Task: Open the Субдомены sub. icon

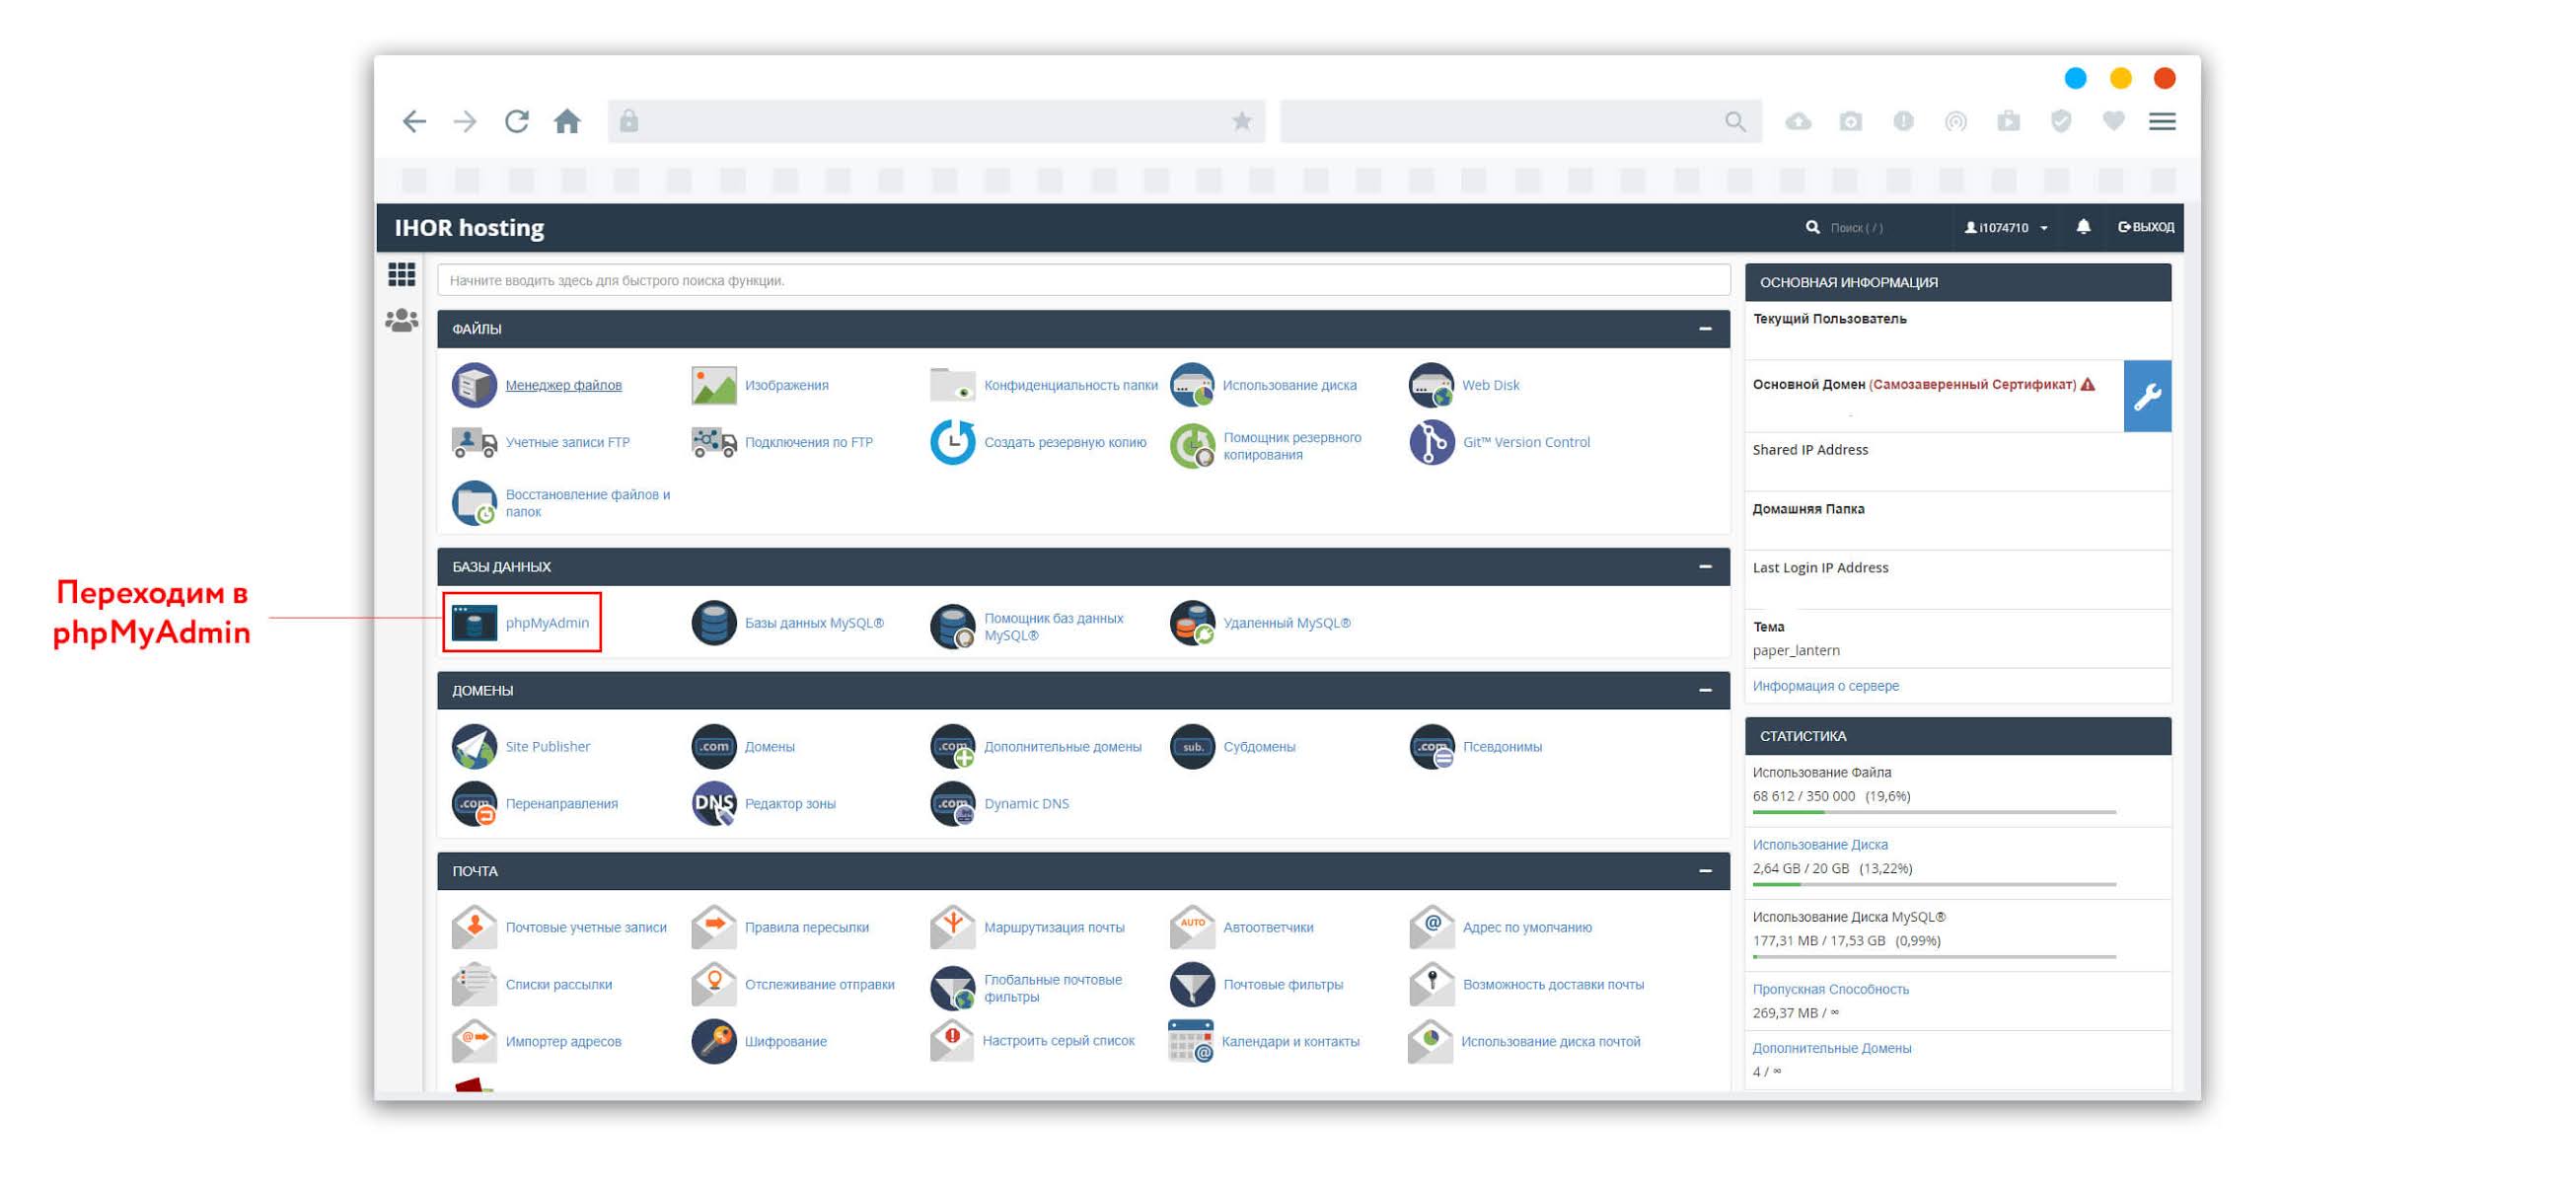Action: pyautogui.click(x=1192, y=746)
